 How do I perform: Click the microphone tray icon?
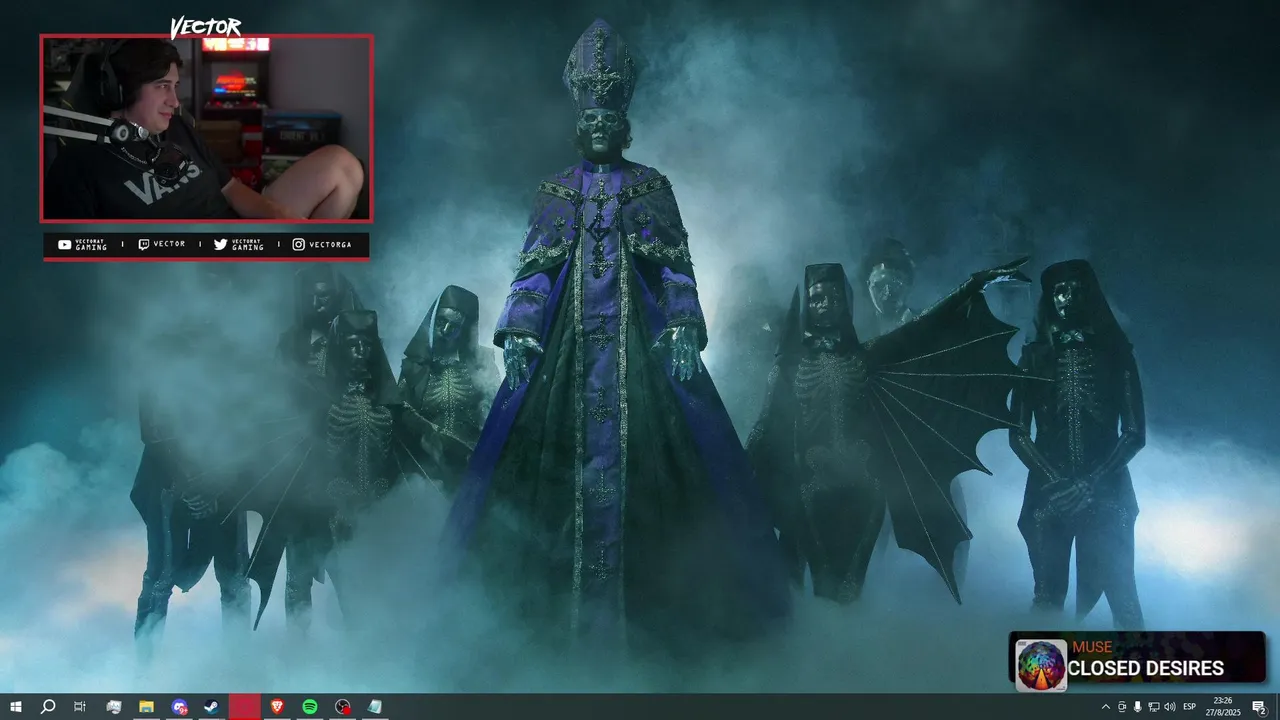[x=1138, y=707]
